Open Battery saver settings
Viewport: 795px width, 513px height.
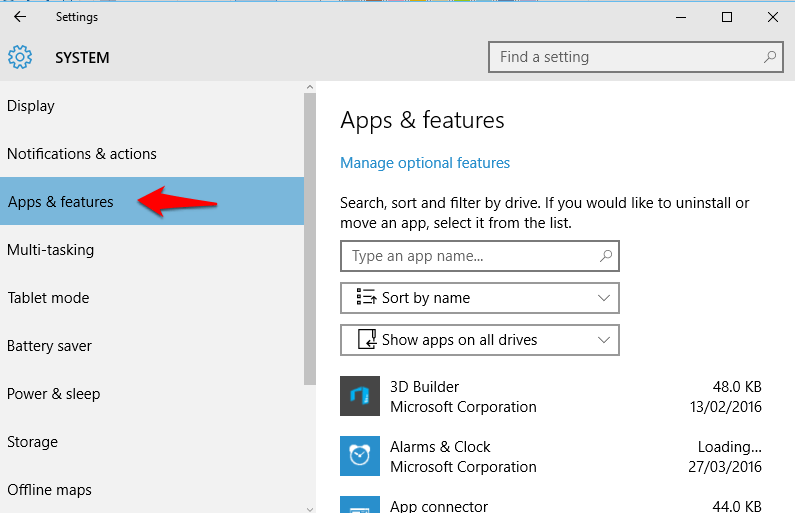(x=152, y=346)
